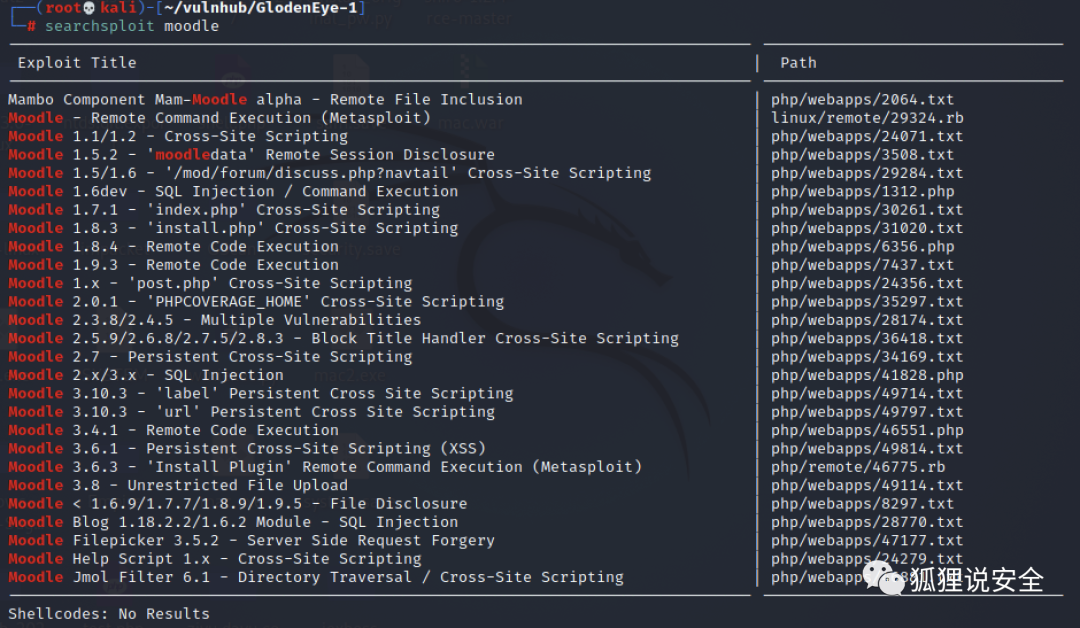Screen dimensions: 1080x628
Task: Select path 'php/webapps/49814.txt'
Action: point(867,448)
